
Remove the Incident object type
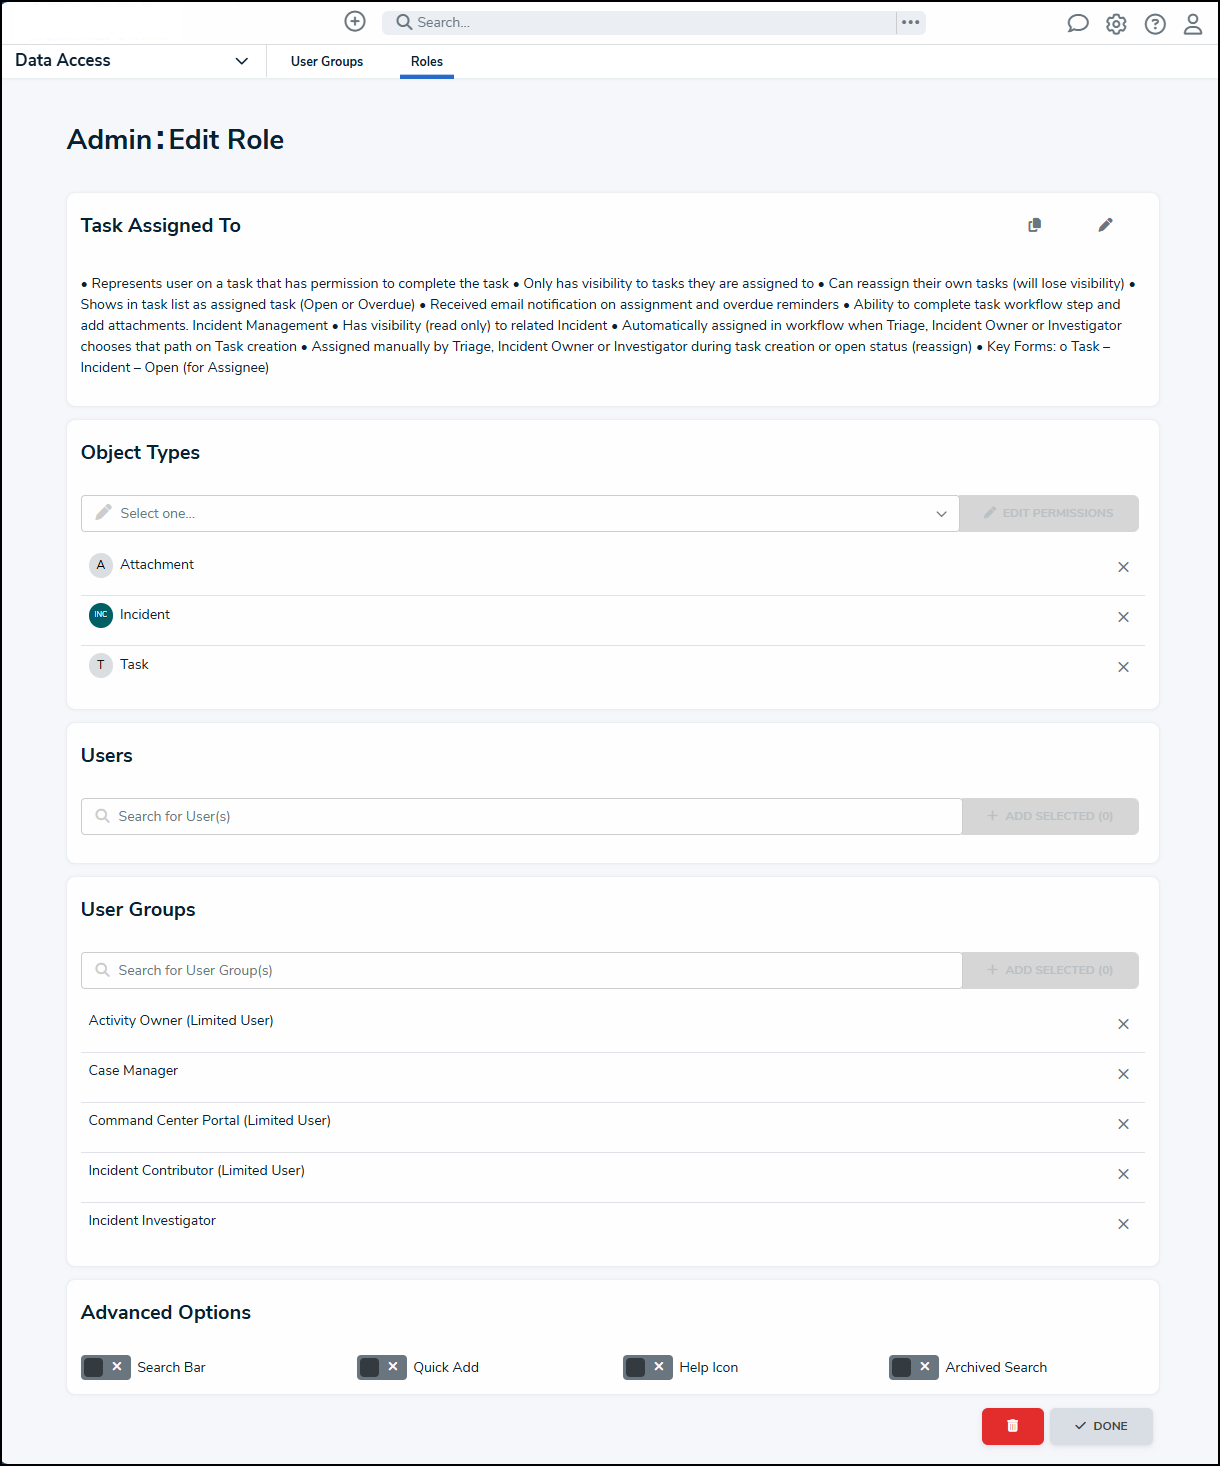pyautogui.click(x=1123, y=617)
